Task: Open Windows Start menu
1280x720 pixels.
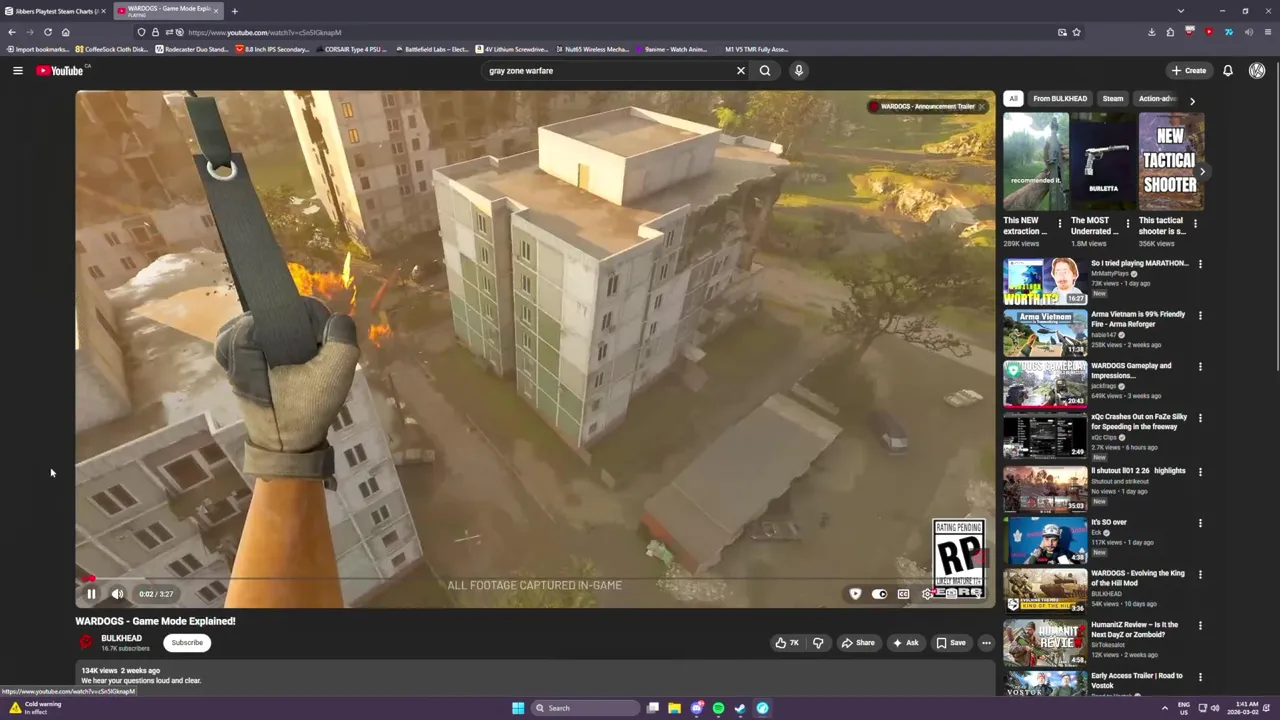Action: (518, 708)
